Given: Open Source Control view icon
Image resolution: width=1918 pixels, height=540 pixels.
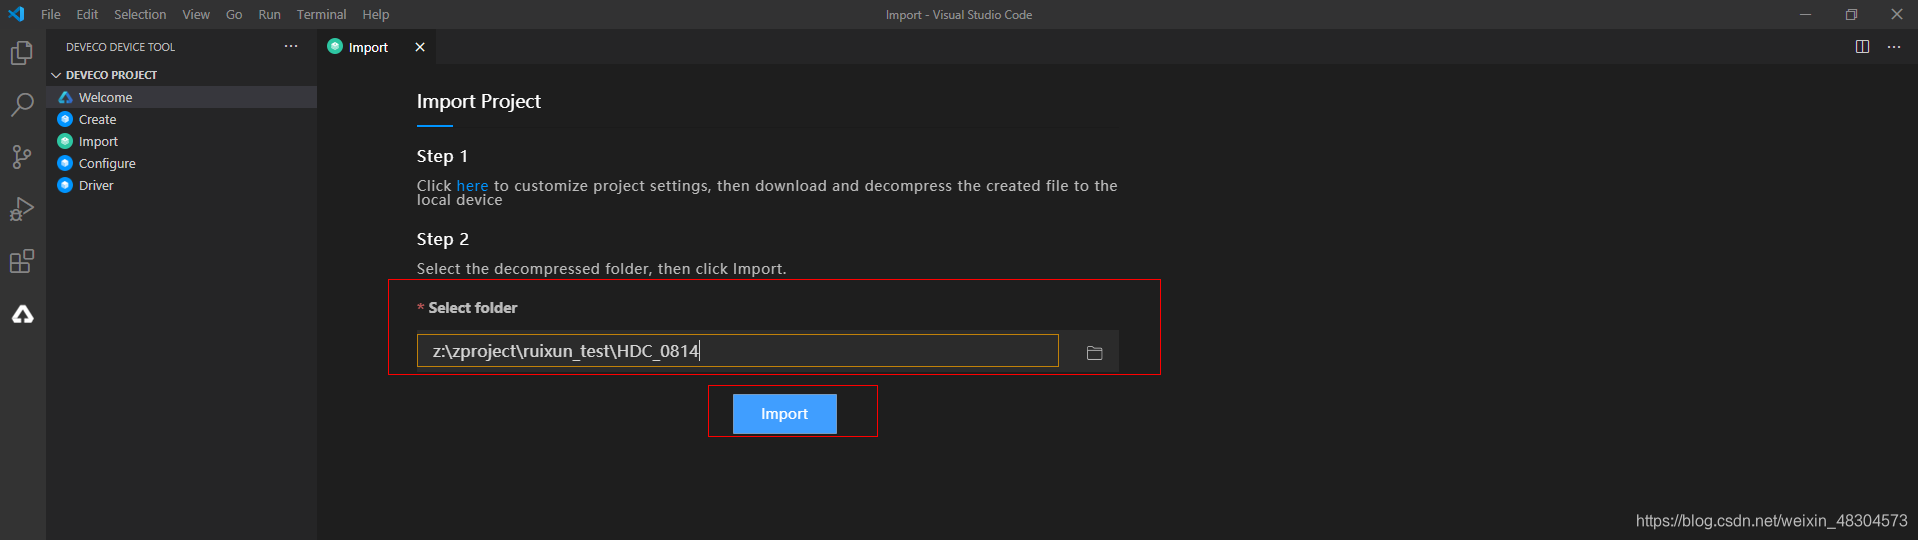Looking at the screenshot, I should pos(22,157).
